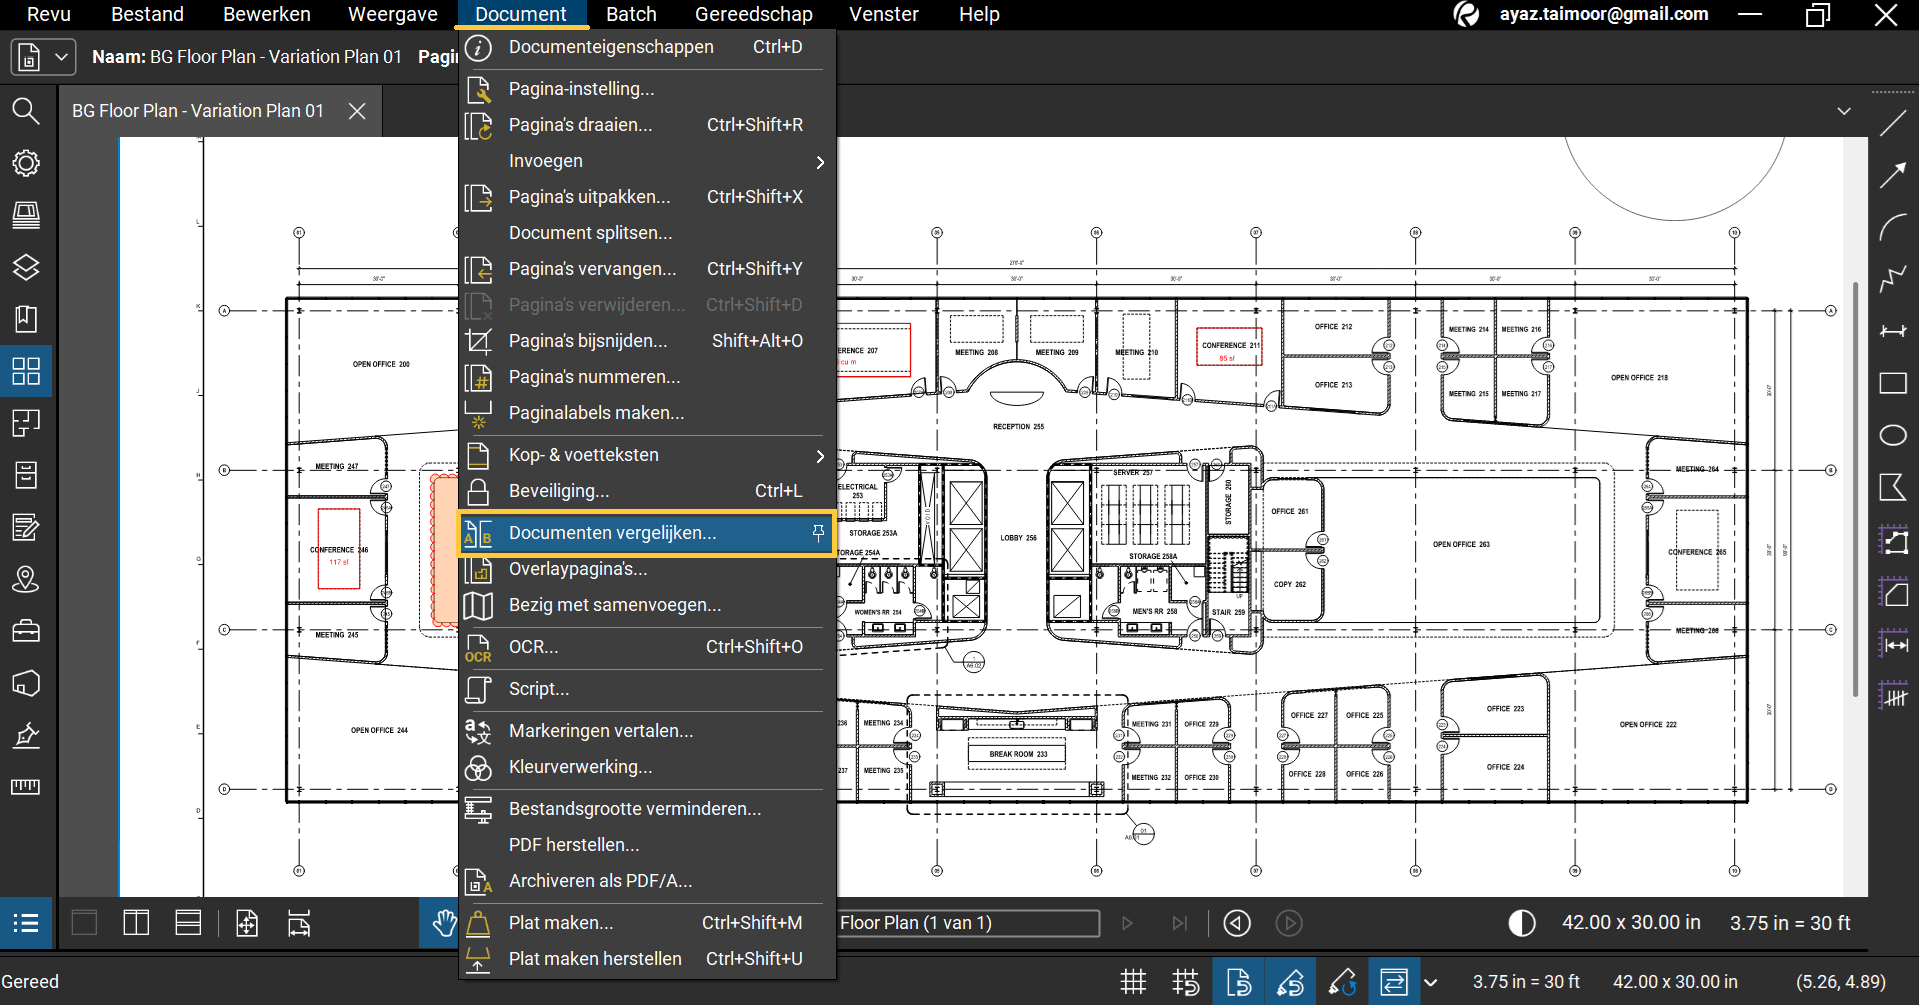Open the Tool Chest panel icon
This screenshot has height=1005, width=1919.
26,215
